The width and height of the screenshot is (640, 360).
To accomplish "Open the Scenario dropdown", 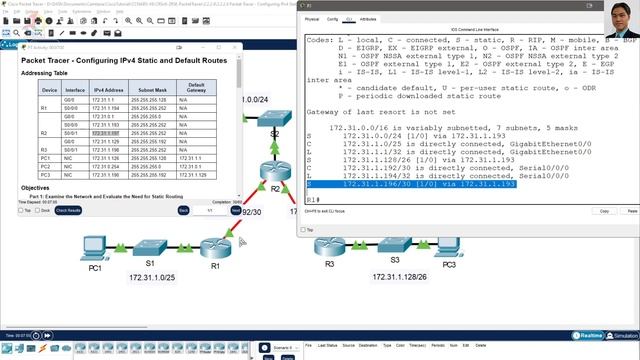I will (286, 348).
